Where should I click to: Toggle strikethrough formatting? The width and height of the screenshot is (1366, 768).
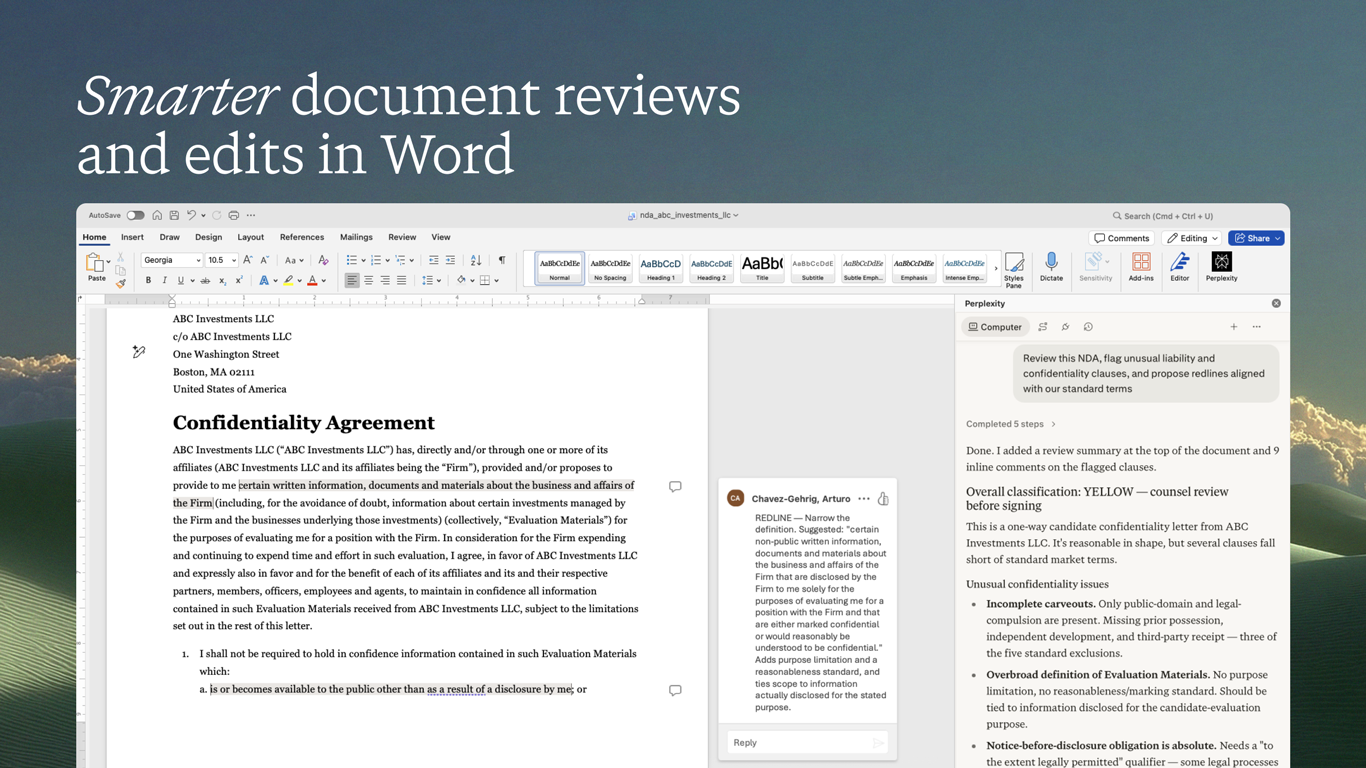pos(205,281)
